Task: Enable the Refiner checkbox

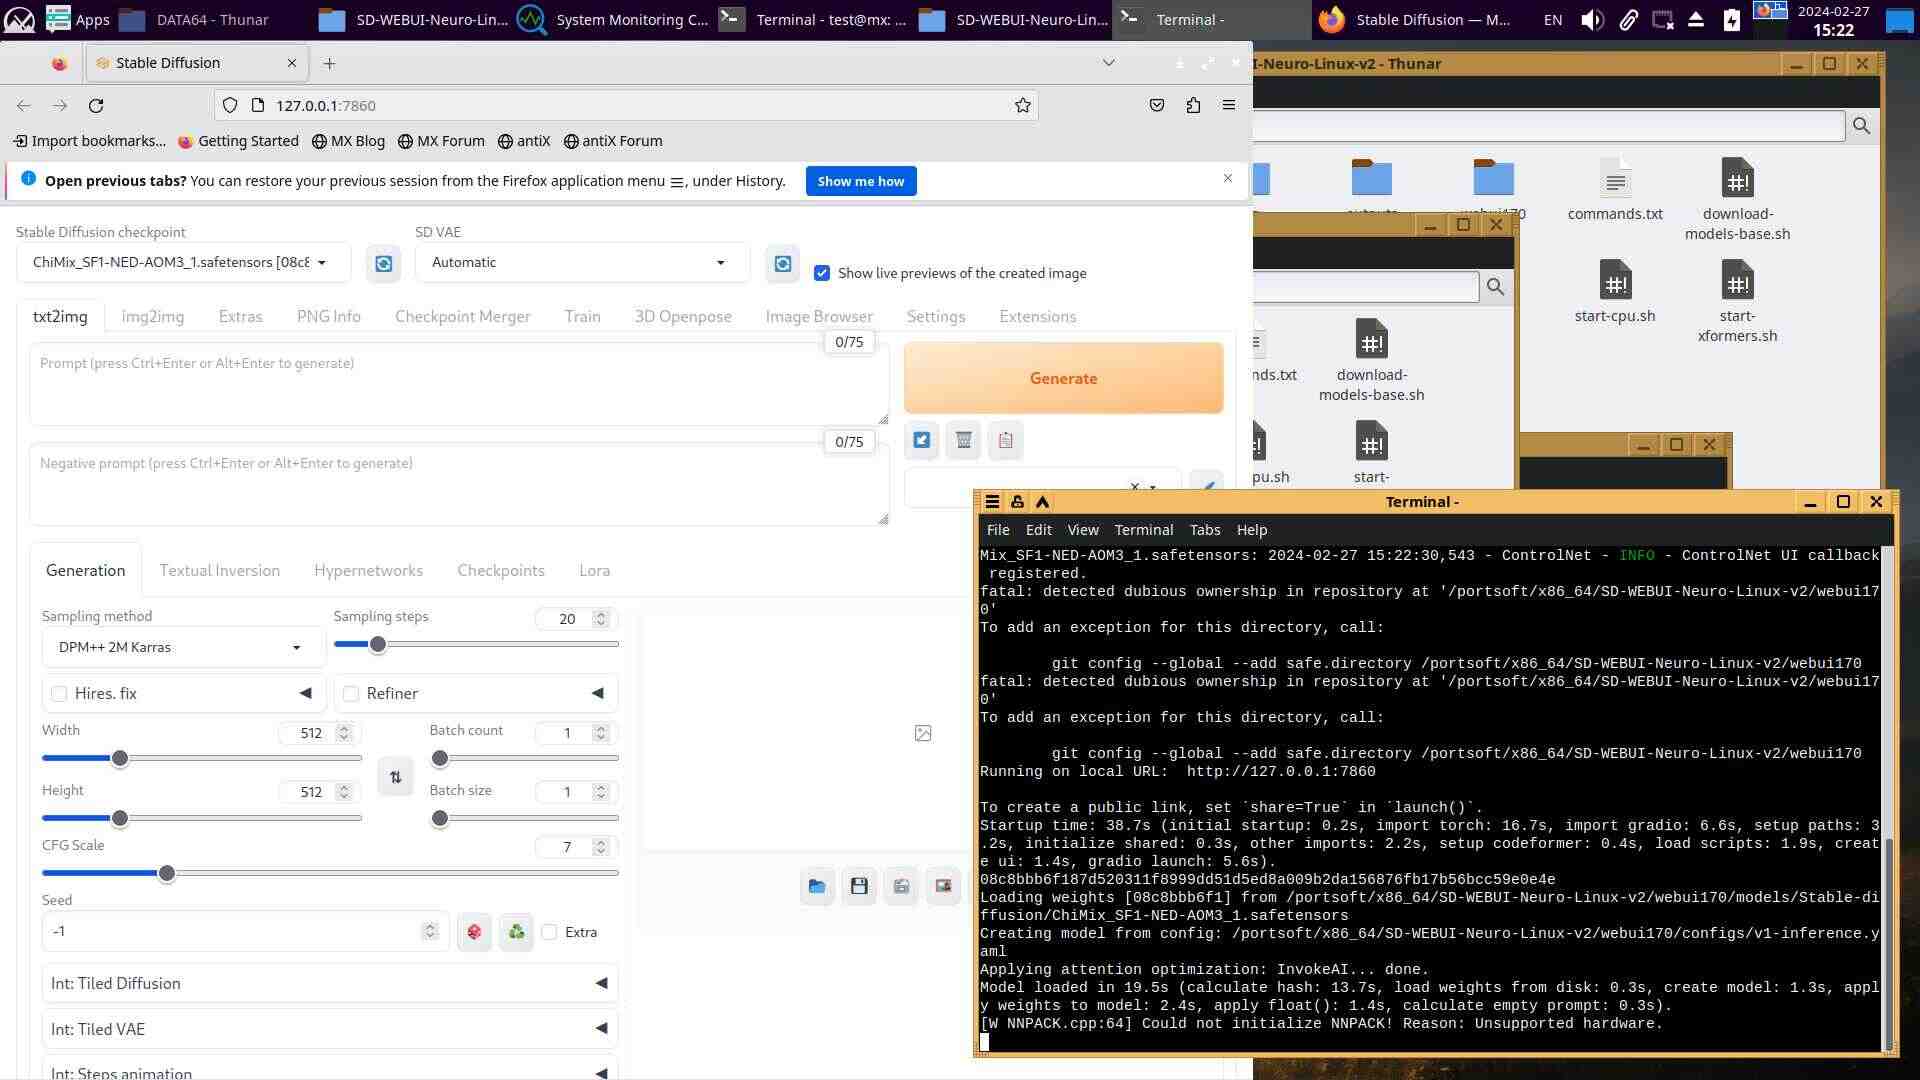Action: 351,694
